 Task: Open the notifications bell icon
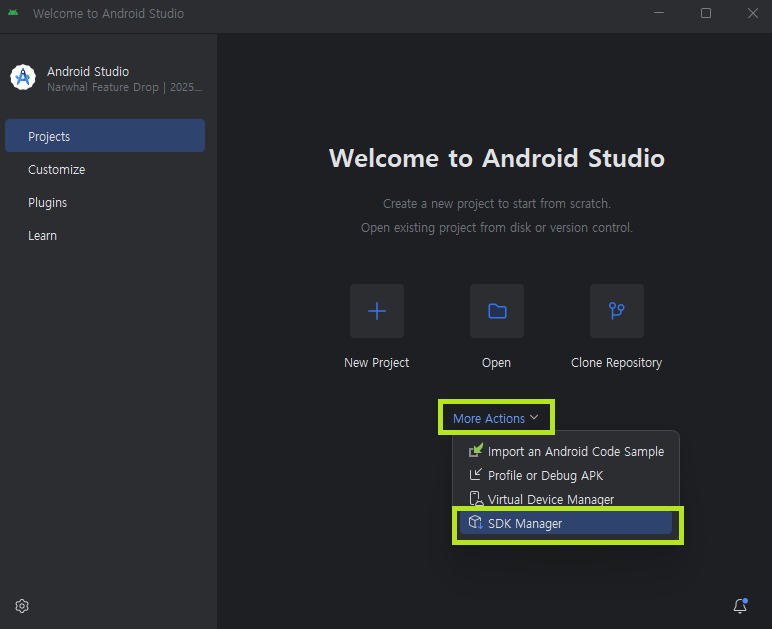coord(740,606)
